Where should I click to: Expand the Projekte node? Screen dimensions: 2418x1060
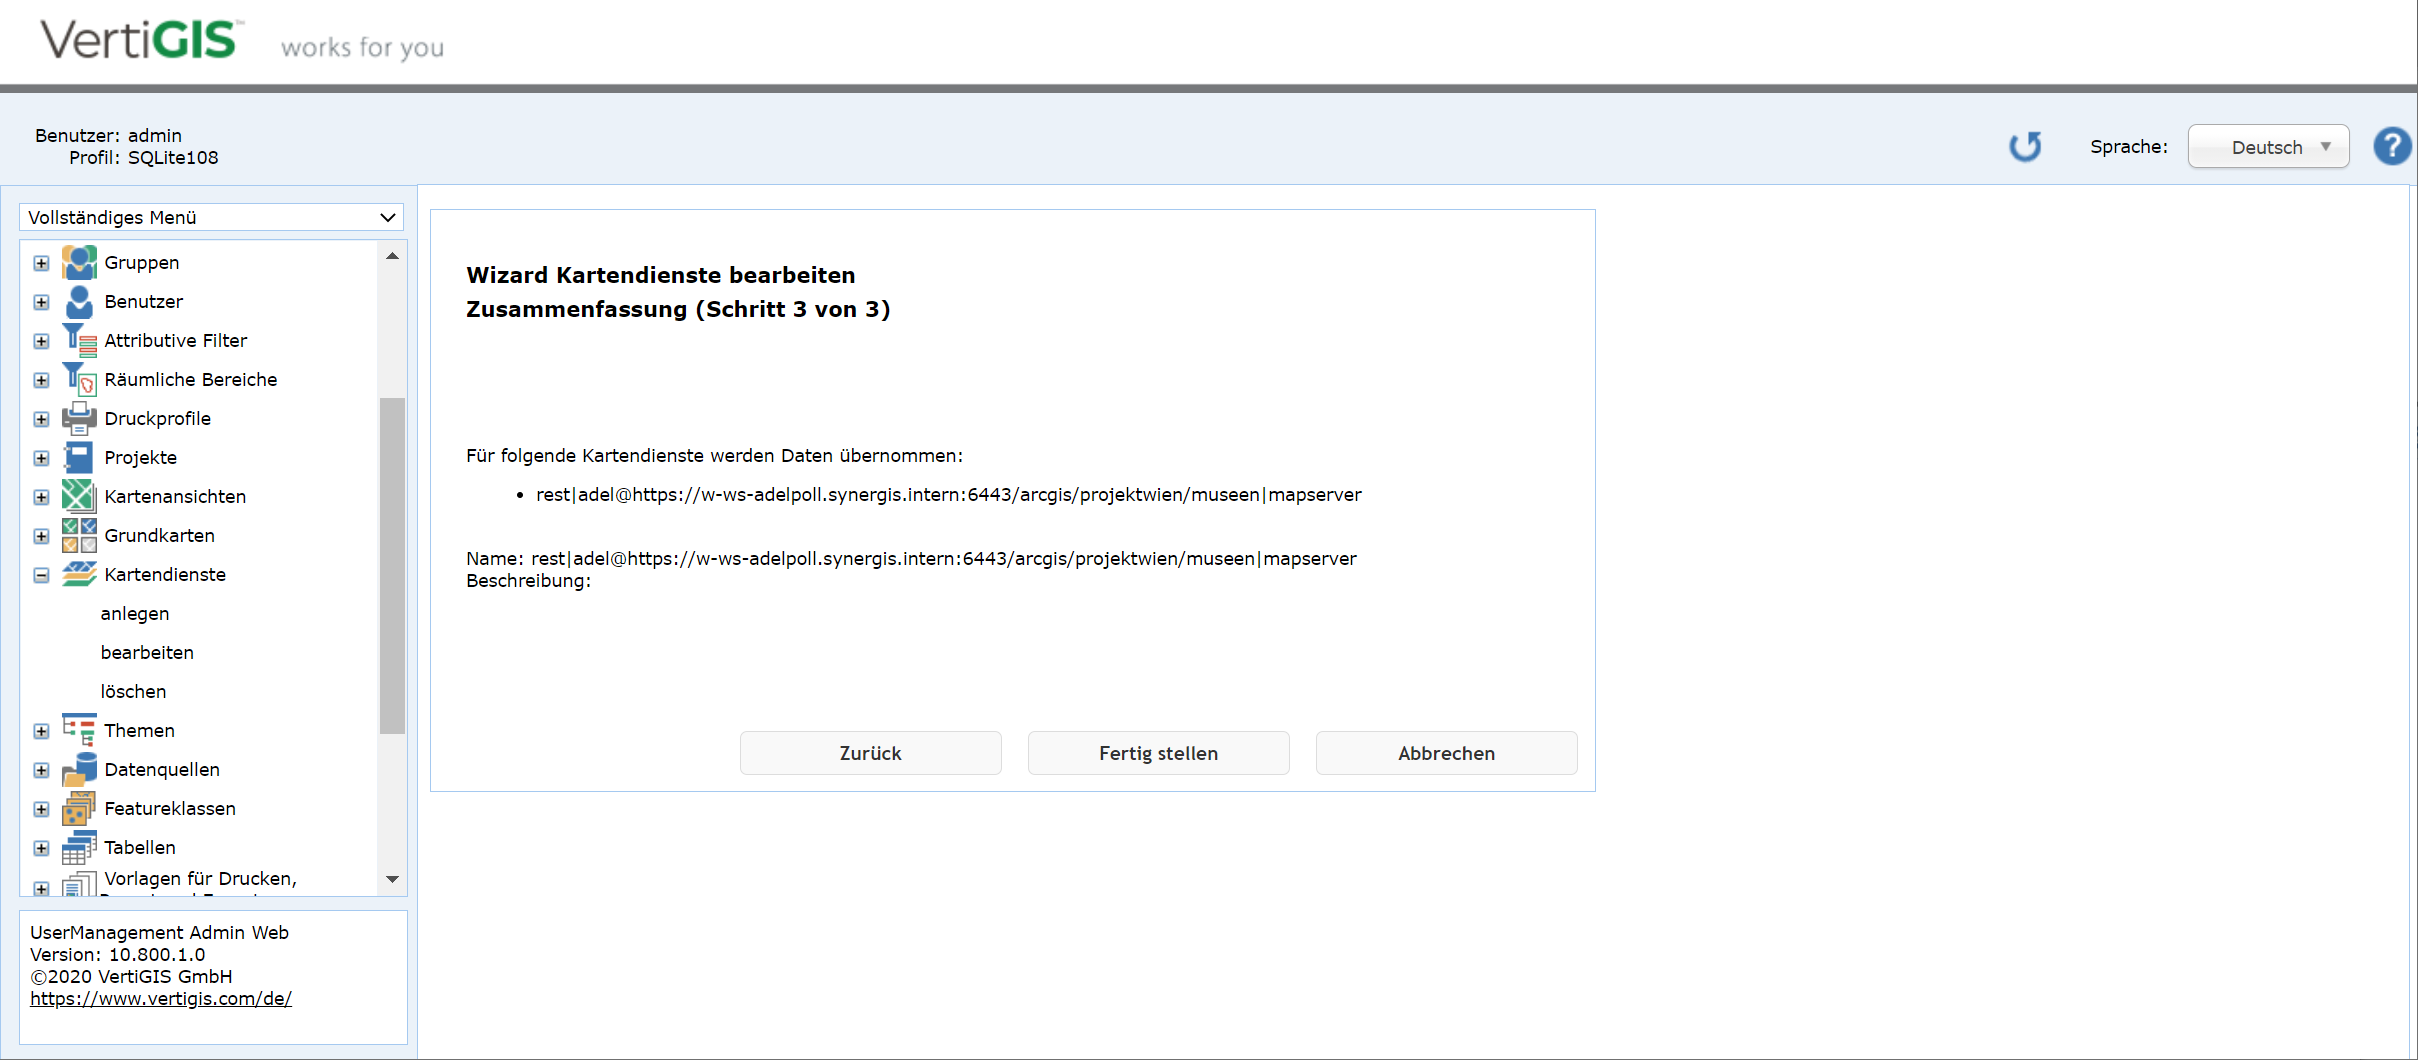(41, 458)
